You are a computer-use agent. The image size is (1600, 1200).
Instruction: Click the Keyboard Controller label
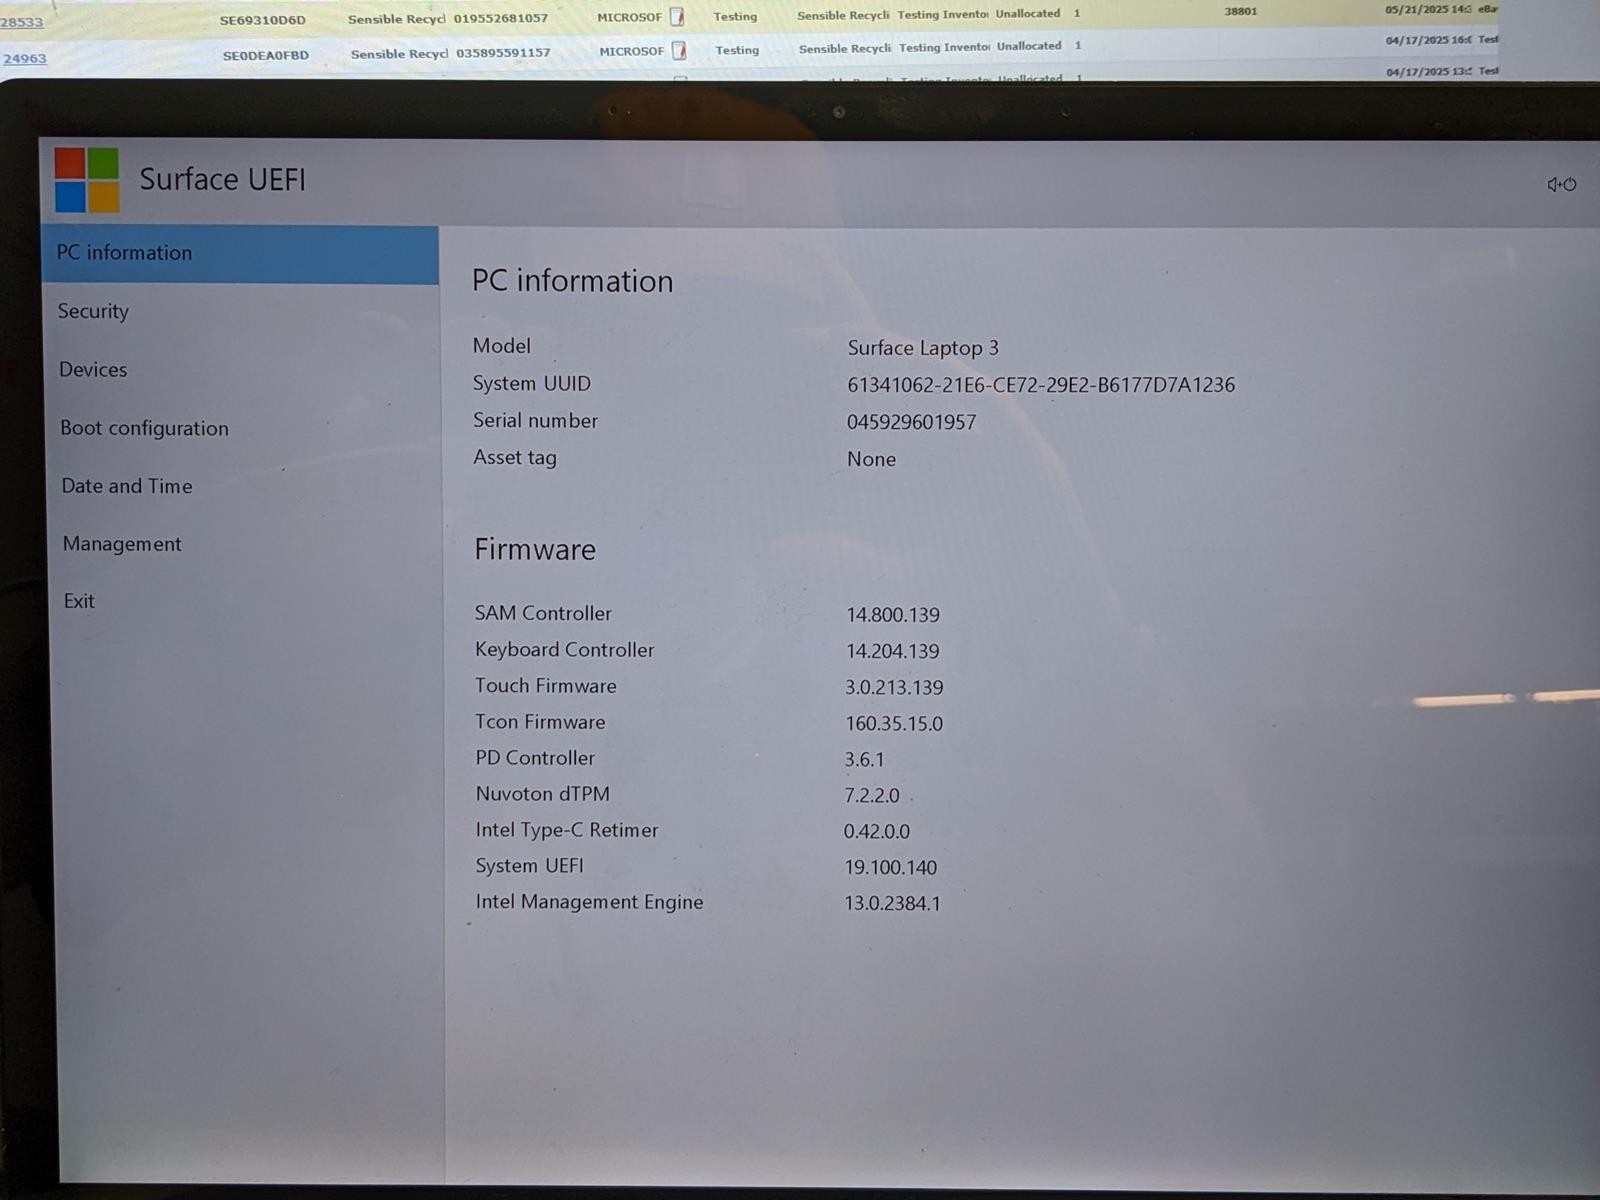click(564, 650)
